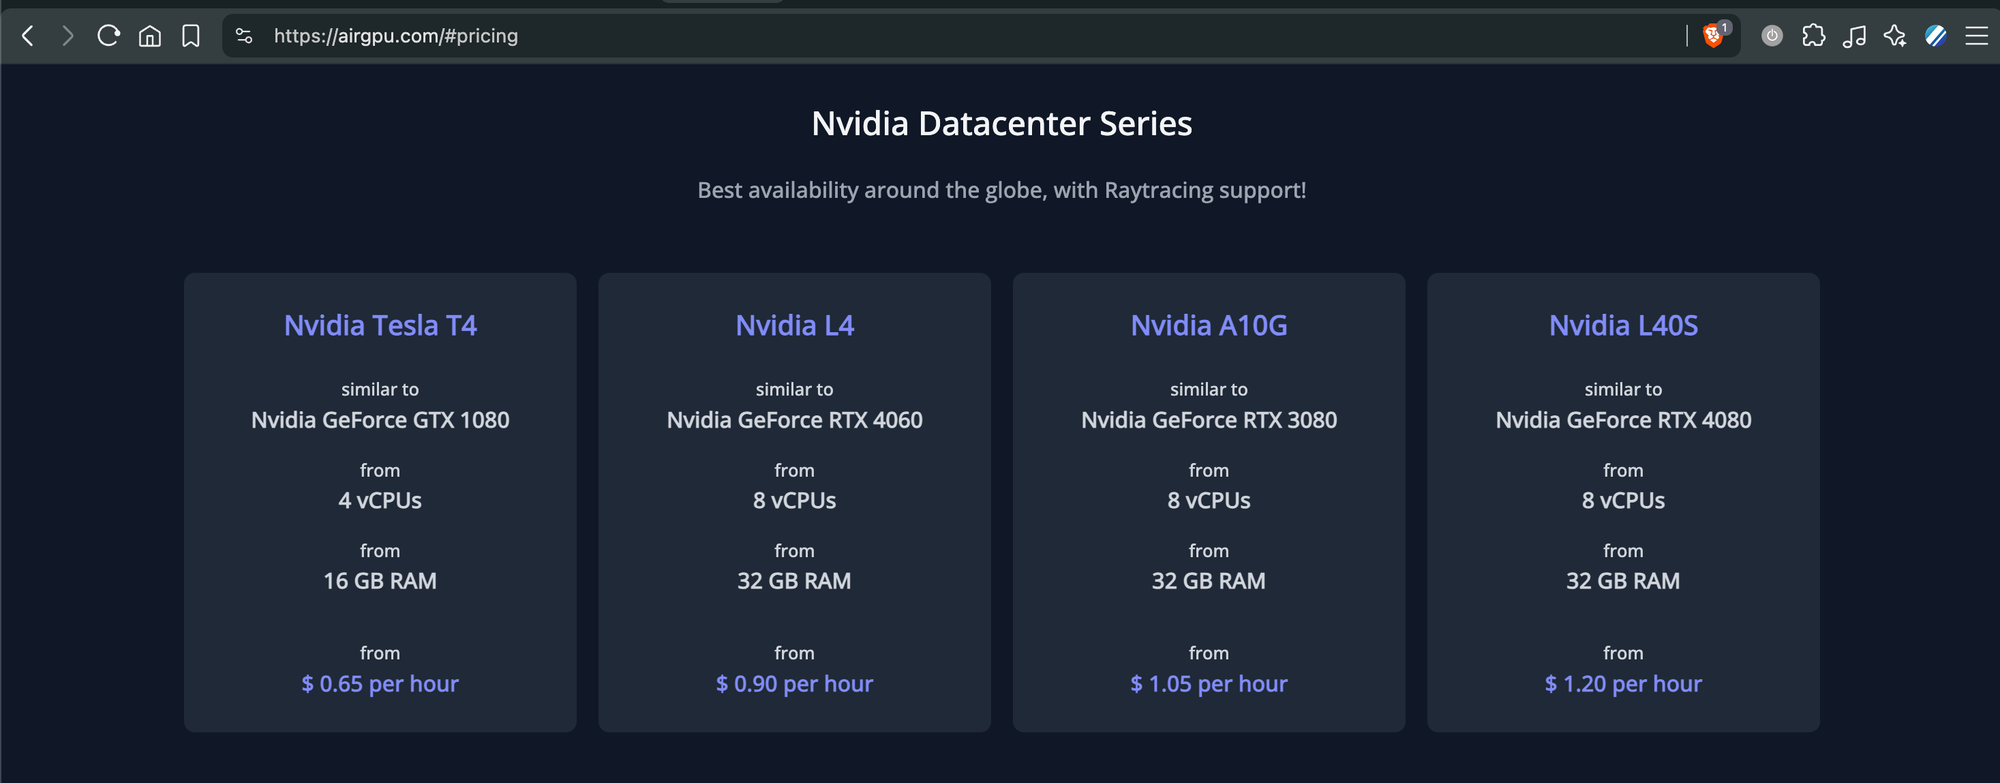Click the music note media control icon
Screen dimensions: 2000x783
click(x=1855, y=36)
